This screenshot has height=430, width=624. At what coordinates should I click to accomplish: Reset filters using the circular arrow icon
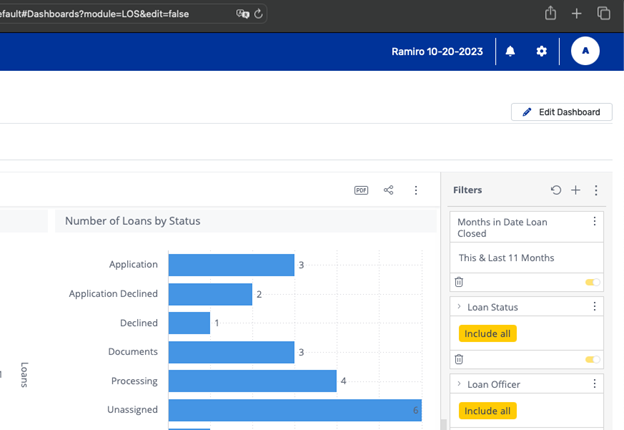pos(556,190)
